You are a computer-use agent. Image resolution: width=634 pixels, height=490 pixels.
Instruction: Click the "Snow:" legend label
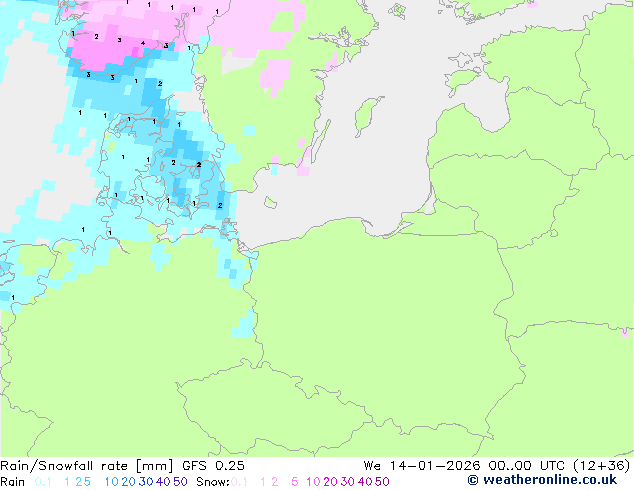(213, 482)
